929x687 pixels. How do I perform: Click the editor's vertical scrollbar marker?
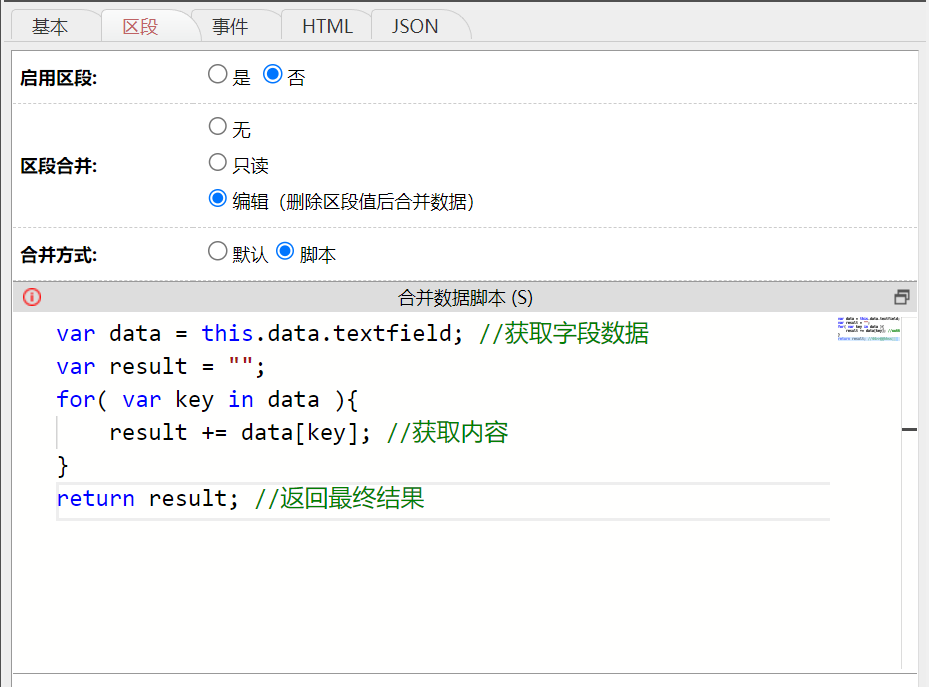tap(909, 429)
